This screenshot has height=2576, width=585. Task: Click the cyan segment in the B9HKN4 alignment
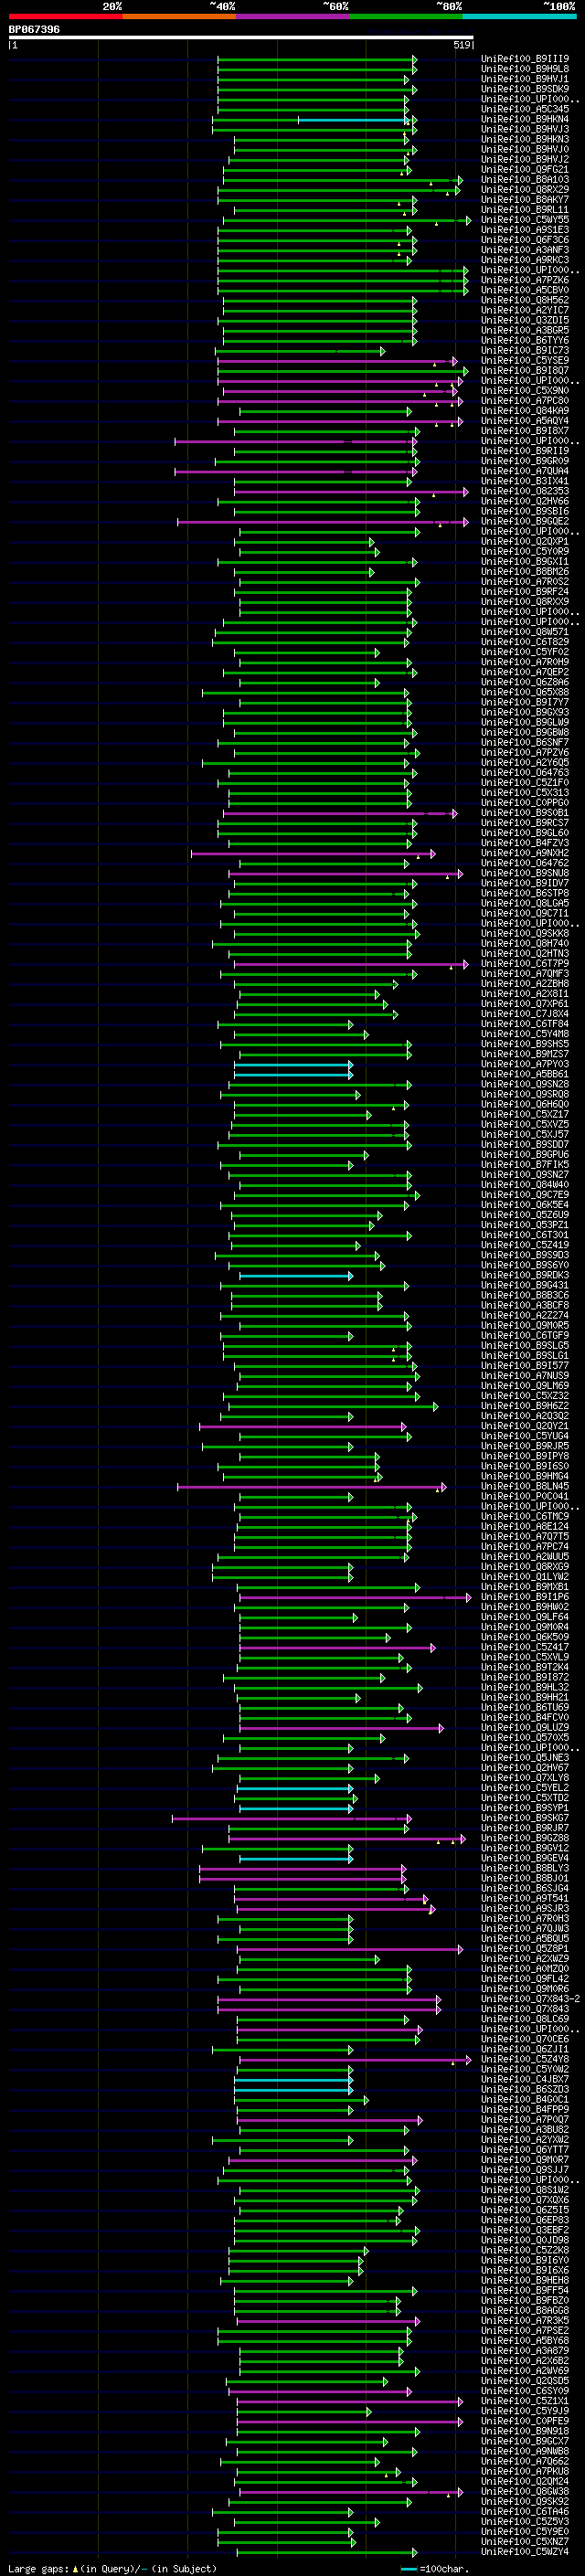[x=353, y=120]
